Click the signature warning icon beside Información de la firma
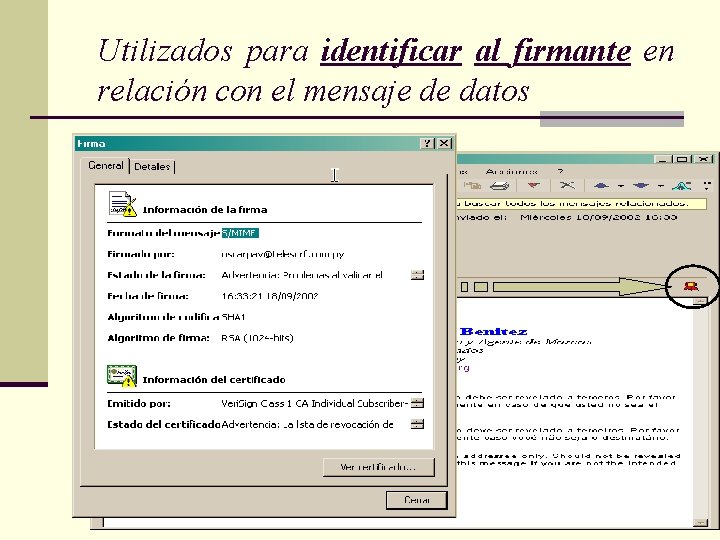This screenshot has height=540, width=720. pyautogui.click(x=123, y=203)
